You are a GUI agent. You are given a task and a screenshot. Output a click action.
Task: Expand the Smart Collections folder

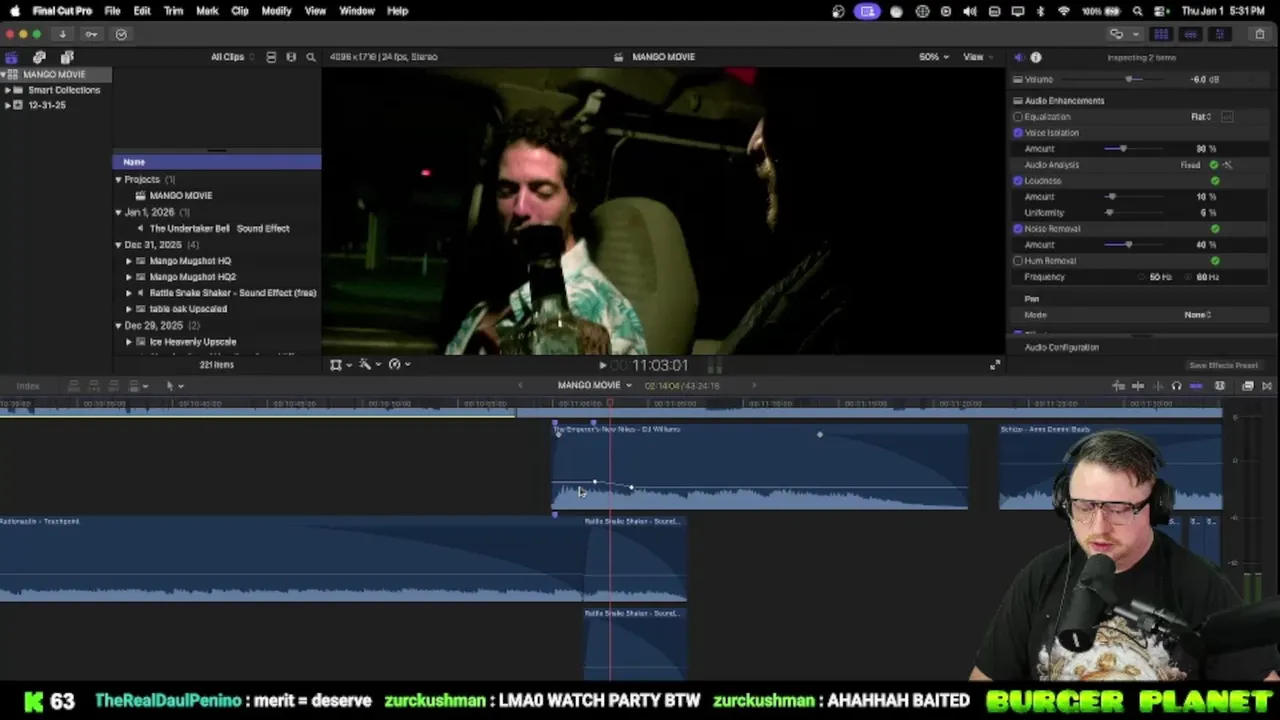7,90
